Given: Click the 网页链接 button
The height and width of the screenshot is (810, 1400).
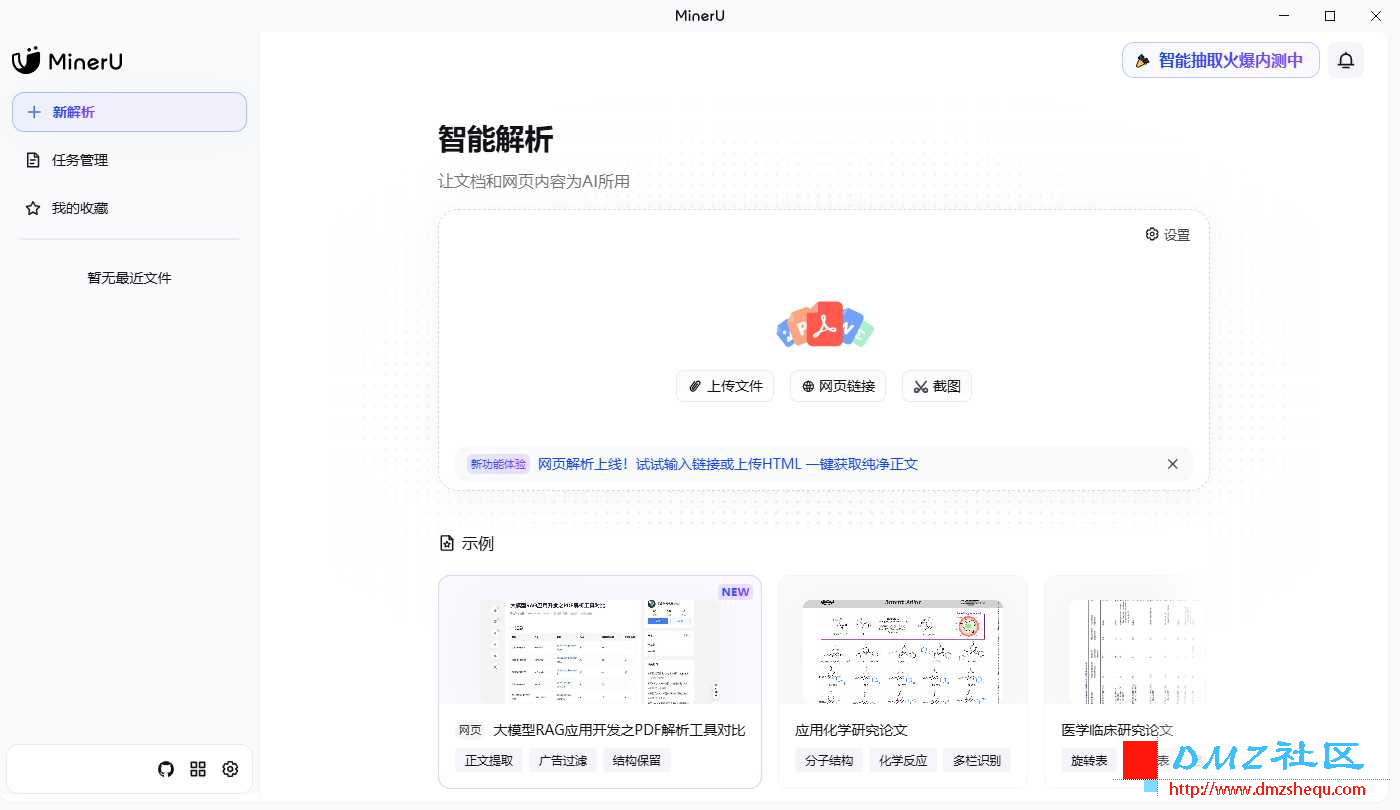Looking at the screenshot, I should 838,386.
